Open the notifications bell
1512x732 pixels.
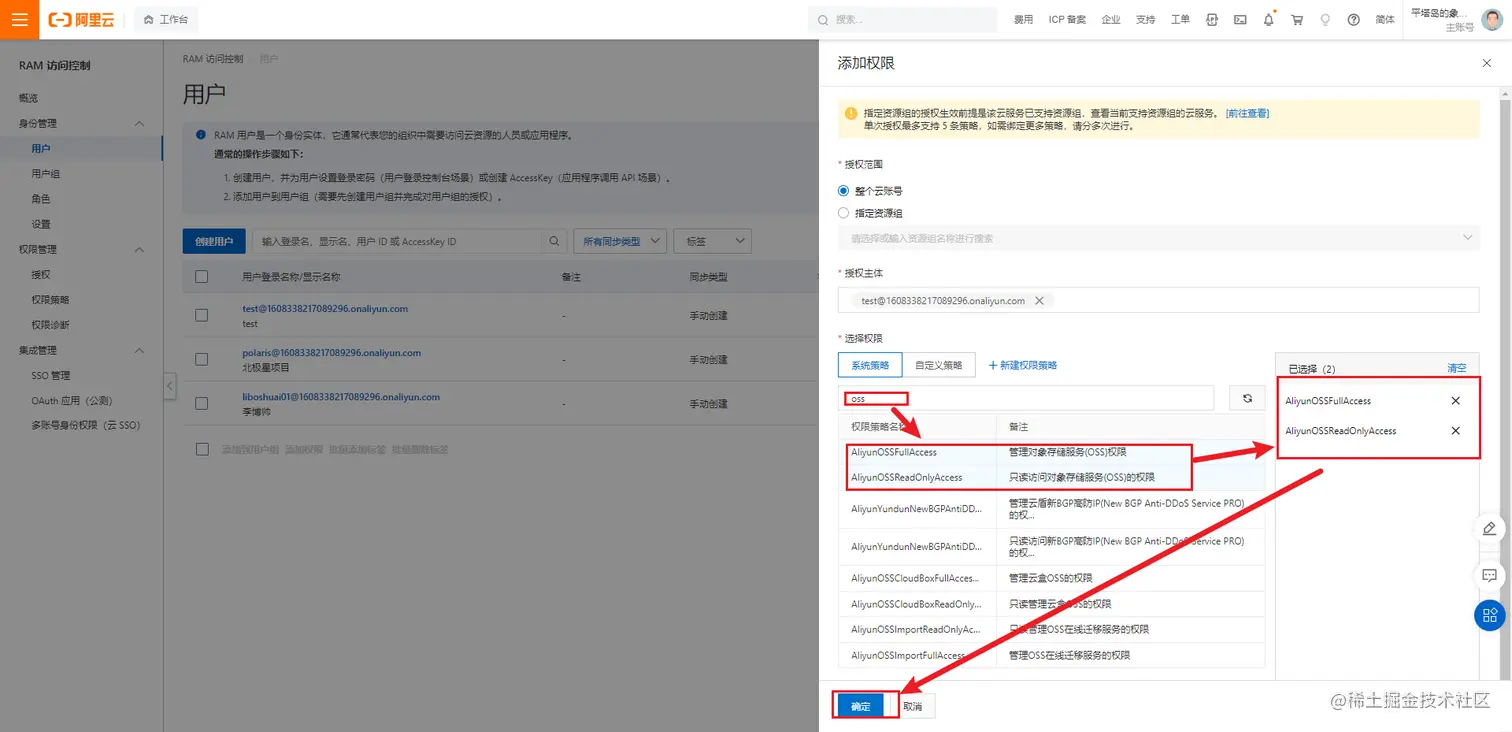(1268, 19)
